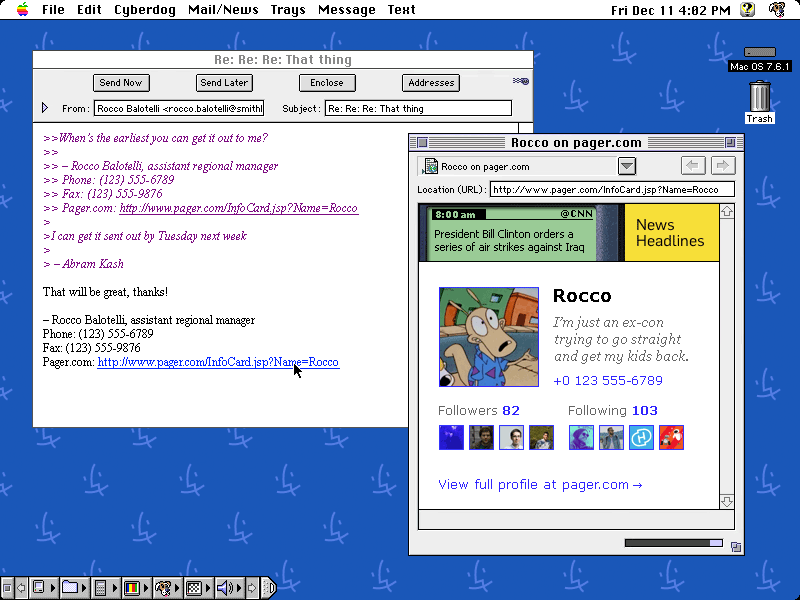Open the folder module in Control Strip
Viewport: 800px width, 600px height.
74,588
